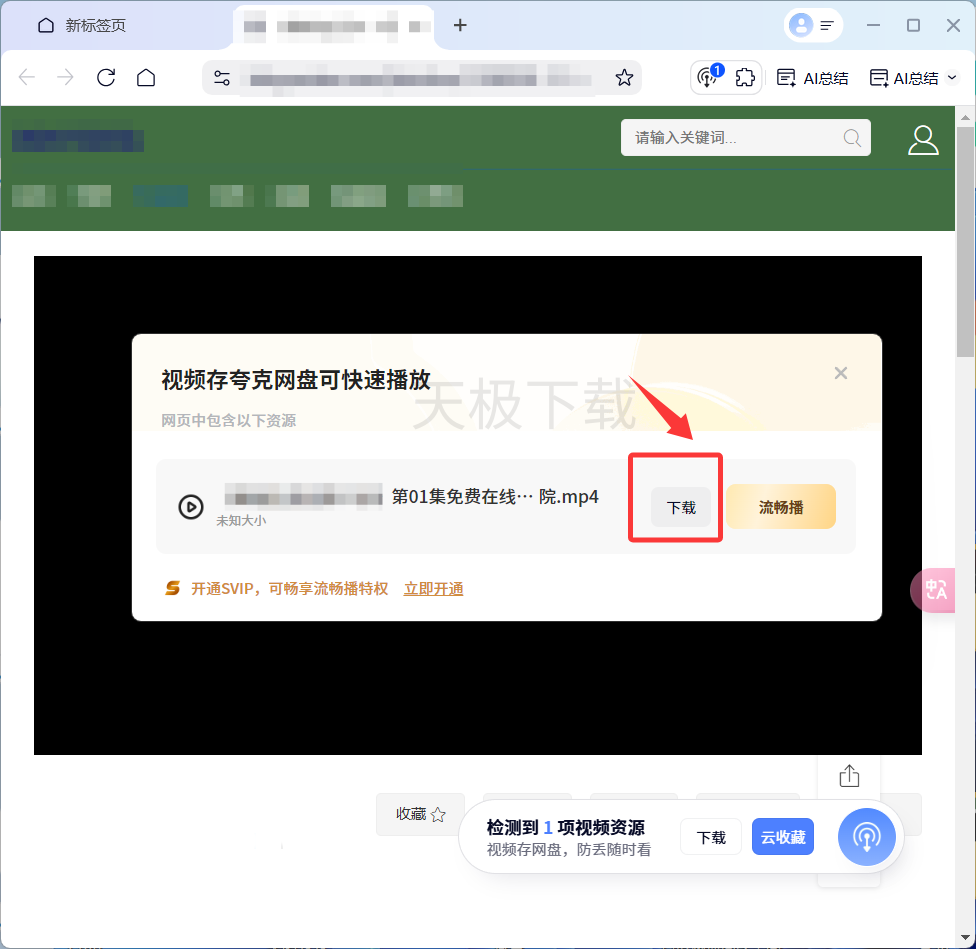Click the 收藏 favorite button
Image resolution: width=976 pixels, height=949 pixels.
click(420, 814)
